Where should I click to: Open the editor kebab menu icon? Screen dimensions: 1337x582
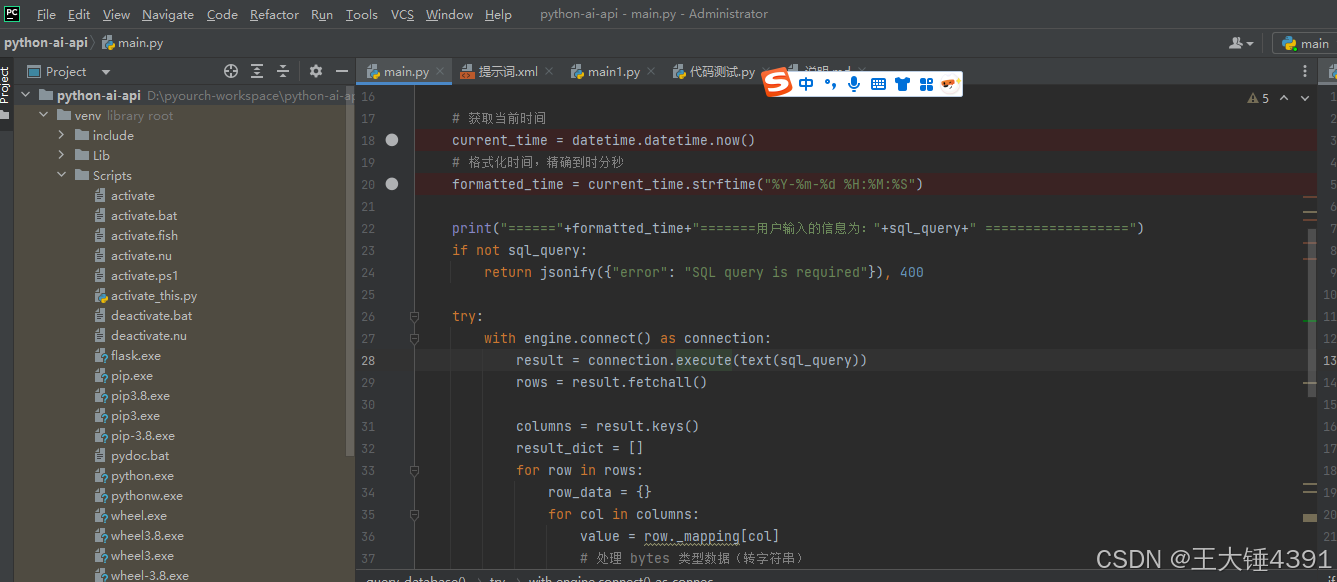1306,71
